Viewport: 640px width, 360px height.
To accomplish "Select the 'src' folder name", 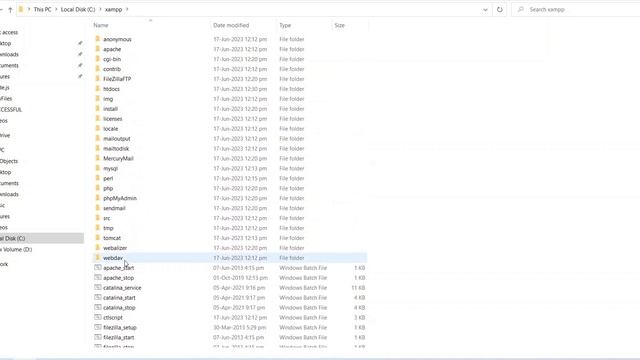I will pyautogui.click(x=107, y=218).
